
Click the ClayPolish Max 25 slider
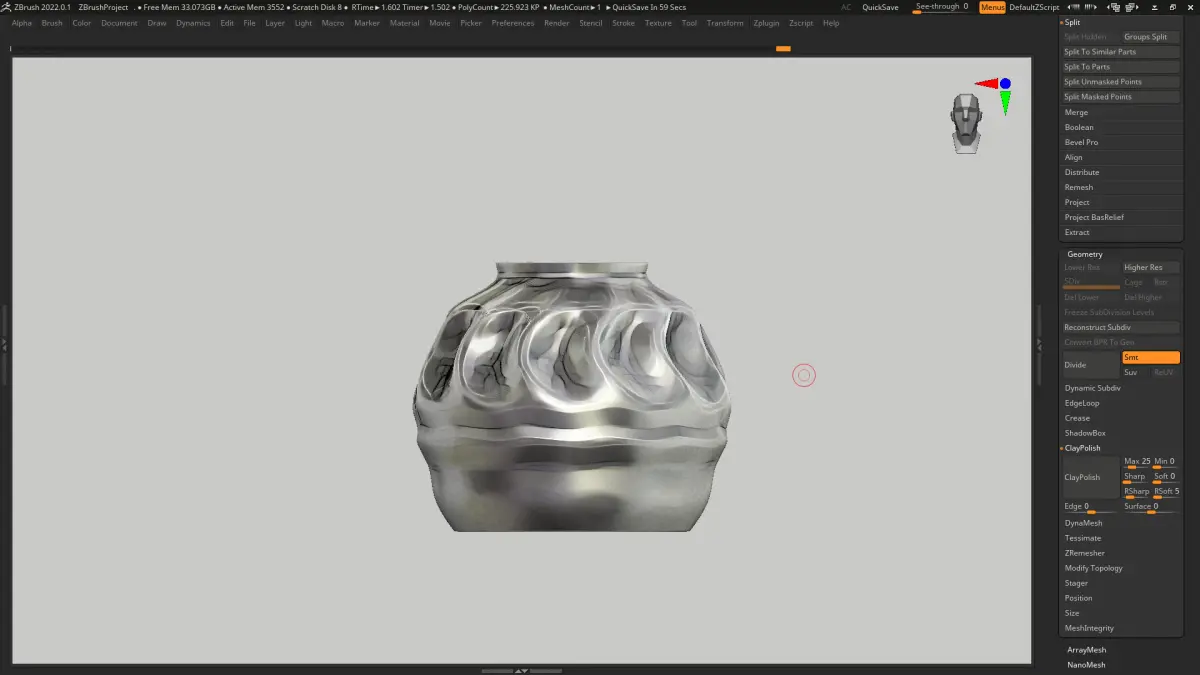click(x=1136, y=462)
